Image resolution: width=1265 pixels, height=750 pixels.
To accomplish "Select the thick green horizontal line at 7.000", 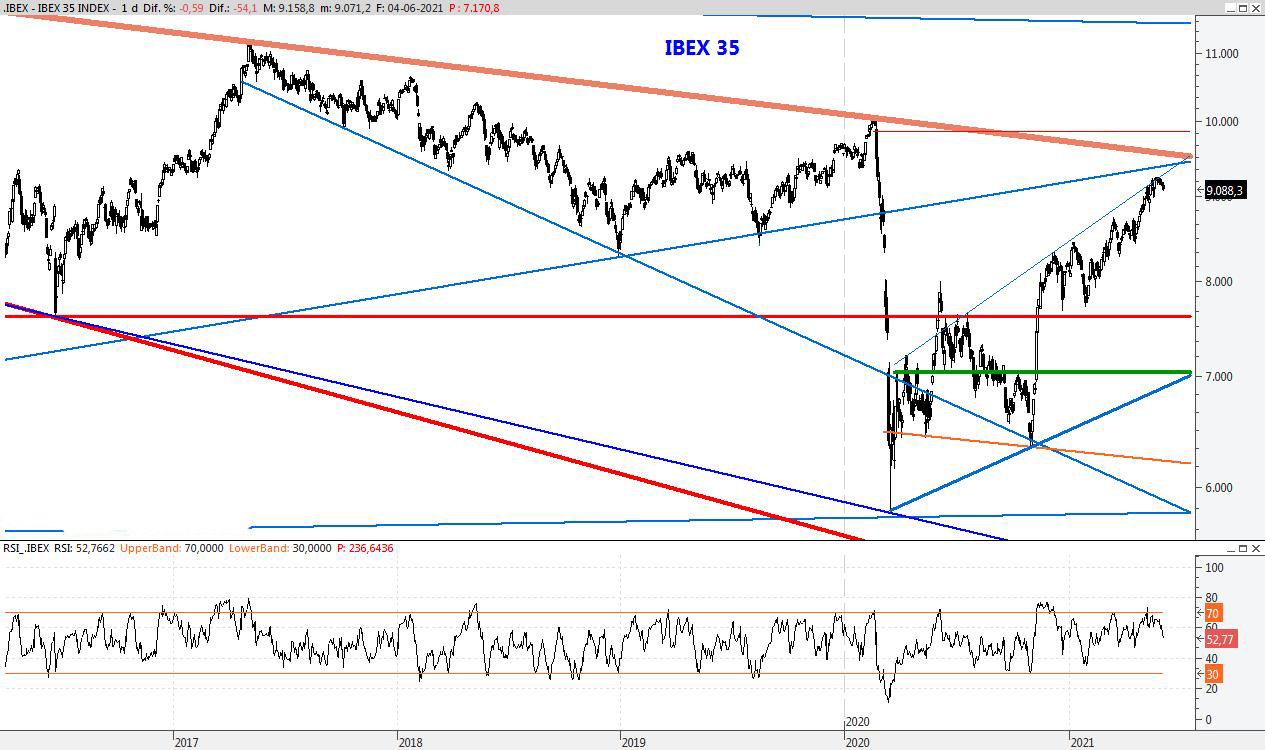I will [x=1040, y=373].
